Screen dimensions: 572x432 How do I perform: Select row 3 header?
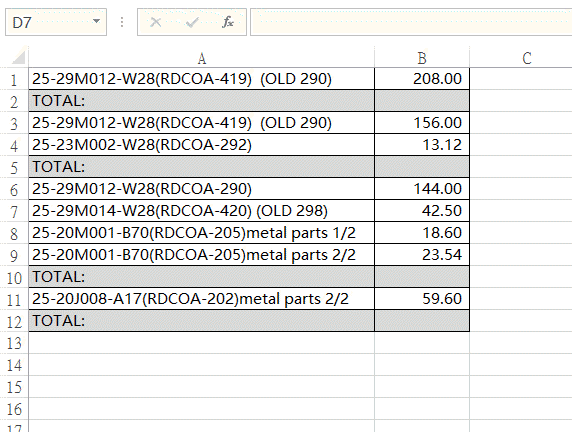[x=14, y=123]
